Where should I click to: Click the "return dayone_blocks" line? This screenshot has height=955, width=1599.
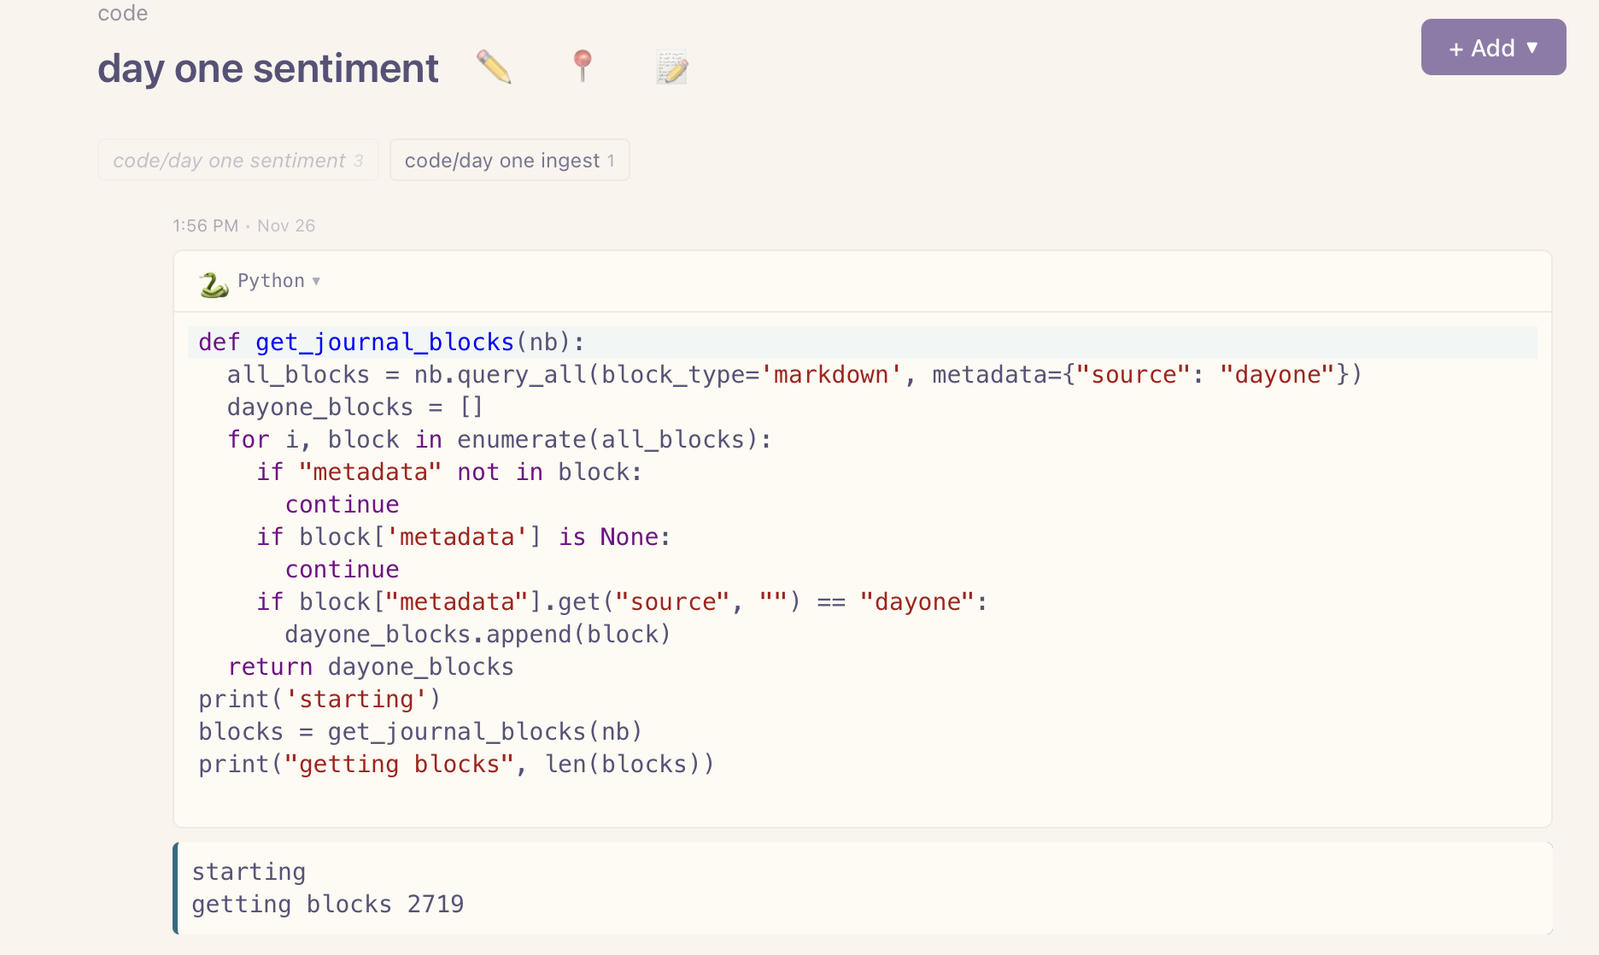370,667
